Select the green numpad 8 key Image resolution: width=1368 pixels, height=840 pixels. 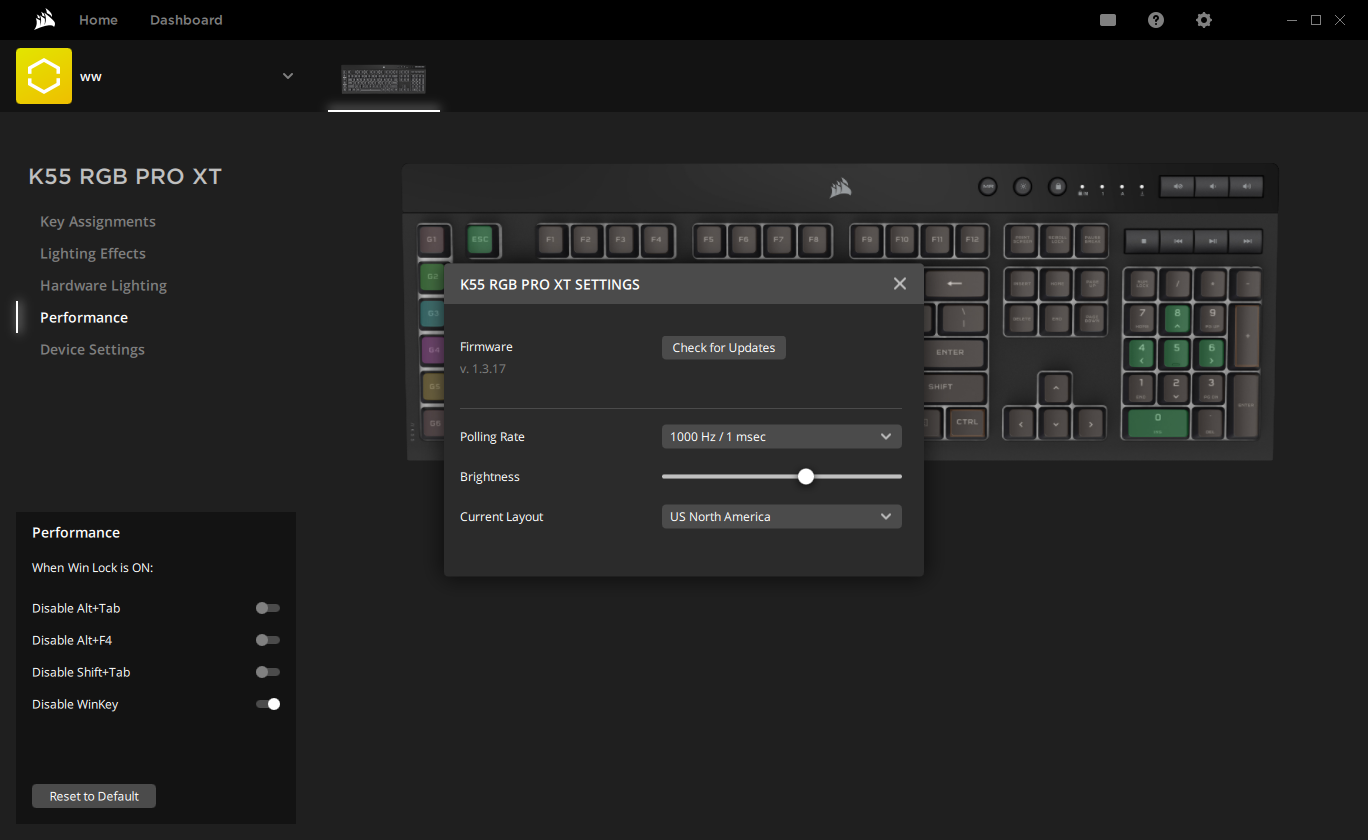pos(1177,318)
